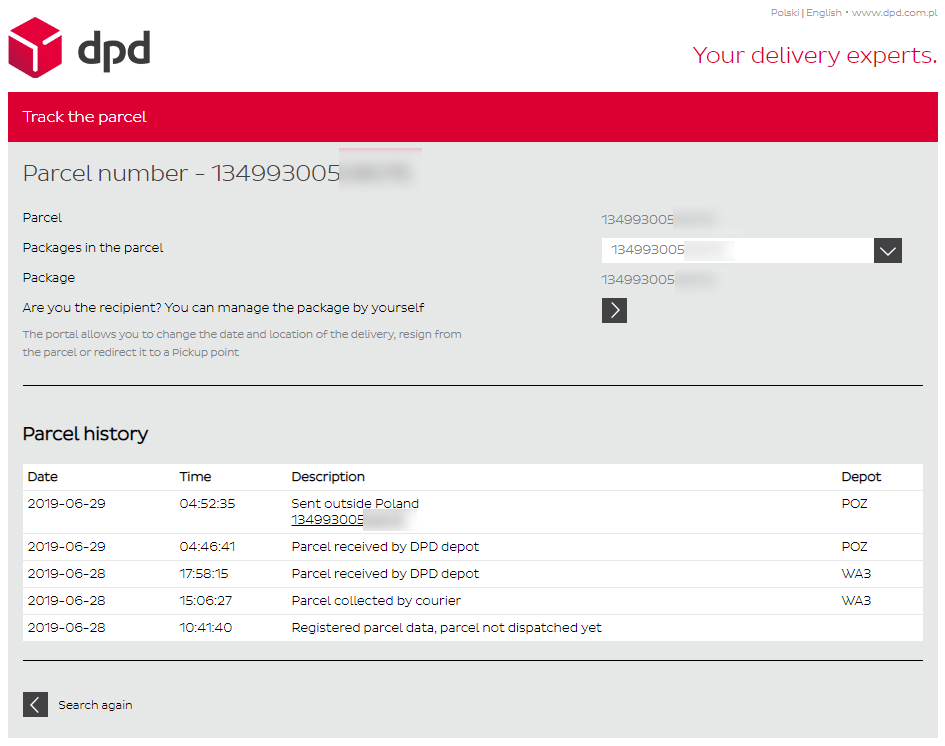This screenshot has height=746, width=945.
Task: Select the Parcel collected by courier row
Action: pos(376,601)
